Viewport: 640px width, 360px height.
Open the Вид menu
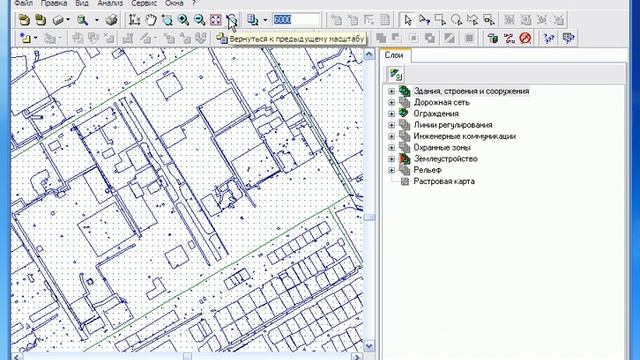[x=82, y=3]
